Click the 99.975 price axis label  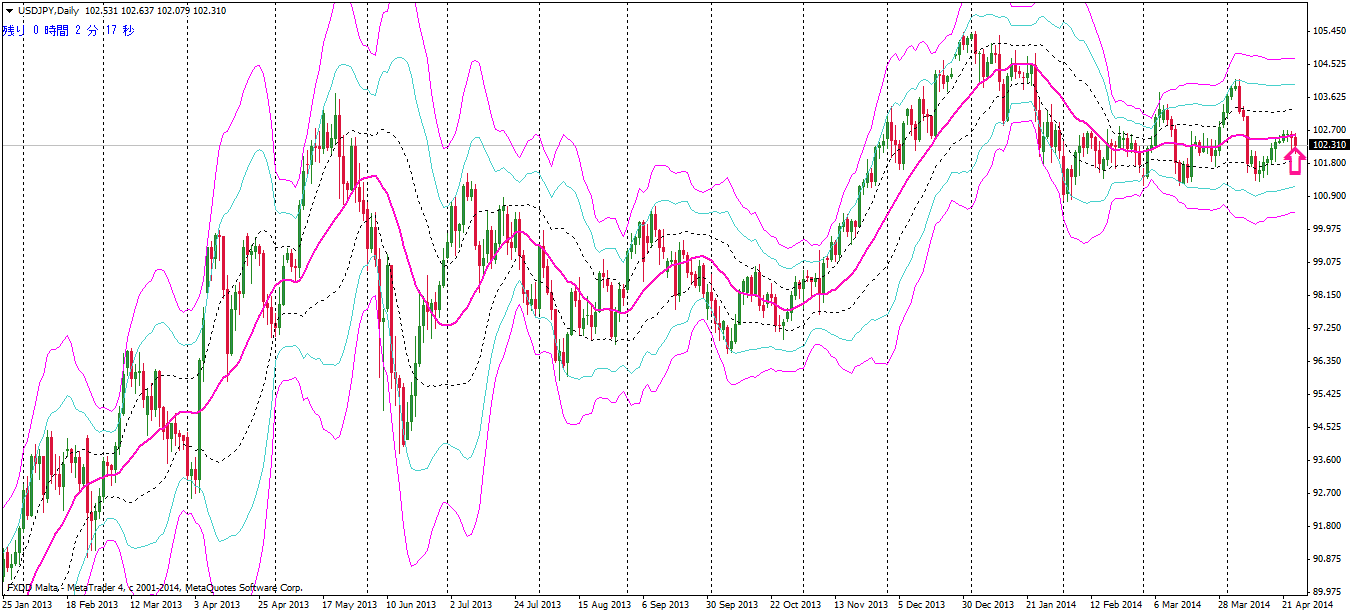[x=1327, y=228]
